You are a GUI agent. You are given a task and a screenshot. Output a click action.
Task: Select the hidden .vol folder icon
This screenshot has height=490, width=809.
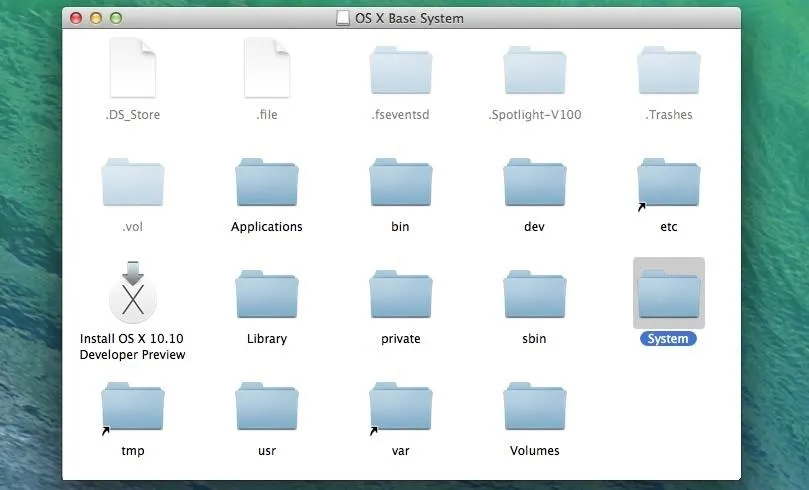[133, 182]
